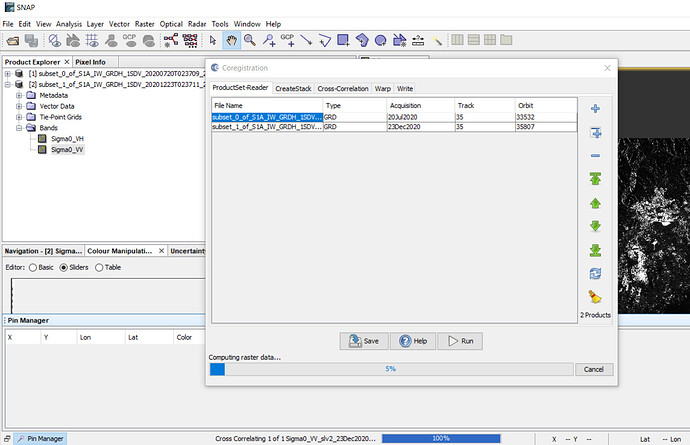Viewport: 690px width, 445px height.
Task: Select Table editor radio button
Action: click(x=99, y=268)
